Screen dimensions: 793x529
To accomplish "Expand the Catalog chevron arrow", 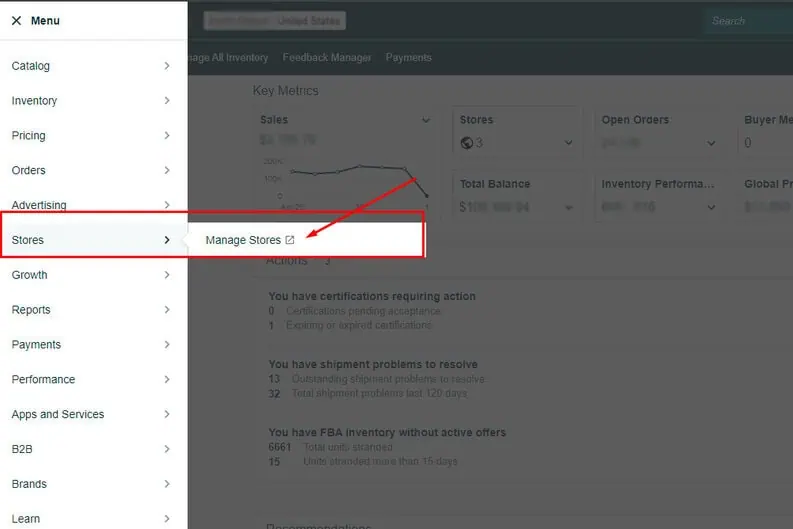I will [167, 66].
